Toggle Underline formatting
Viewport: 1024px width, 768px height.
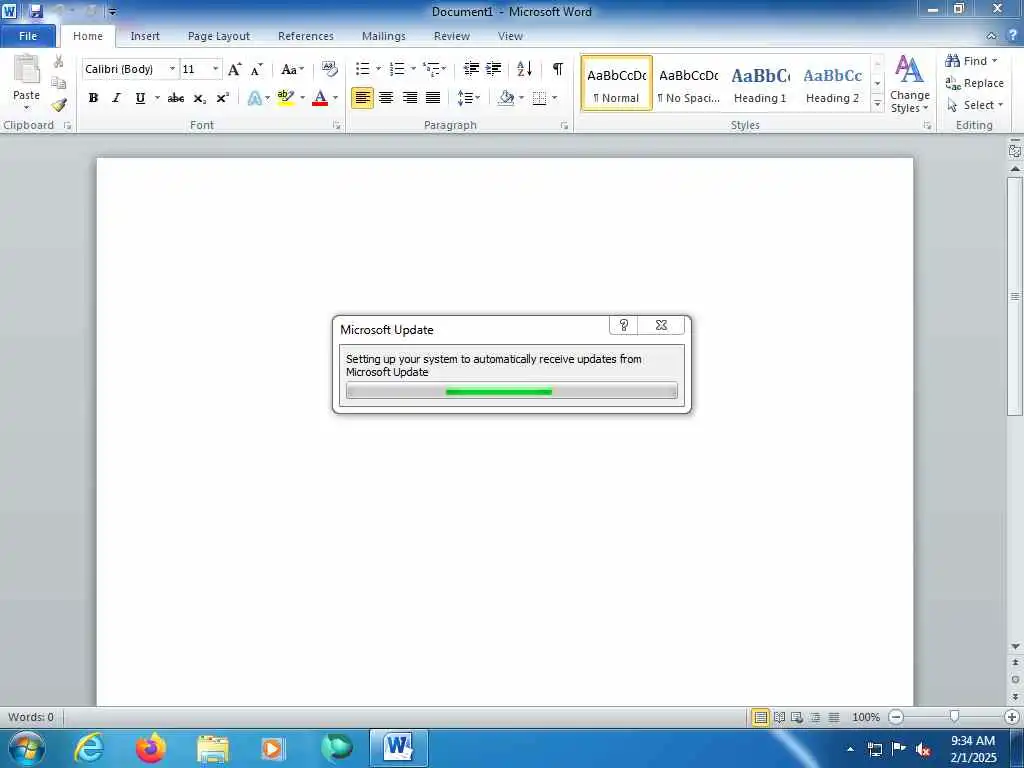pos(140,98)
